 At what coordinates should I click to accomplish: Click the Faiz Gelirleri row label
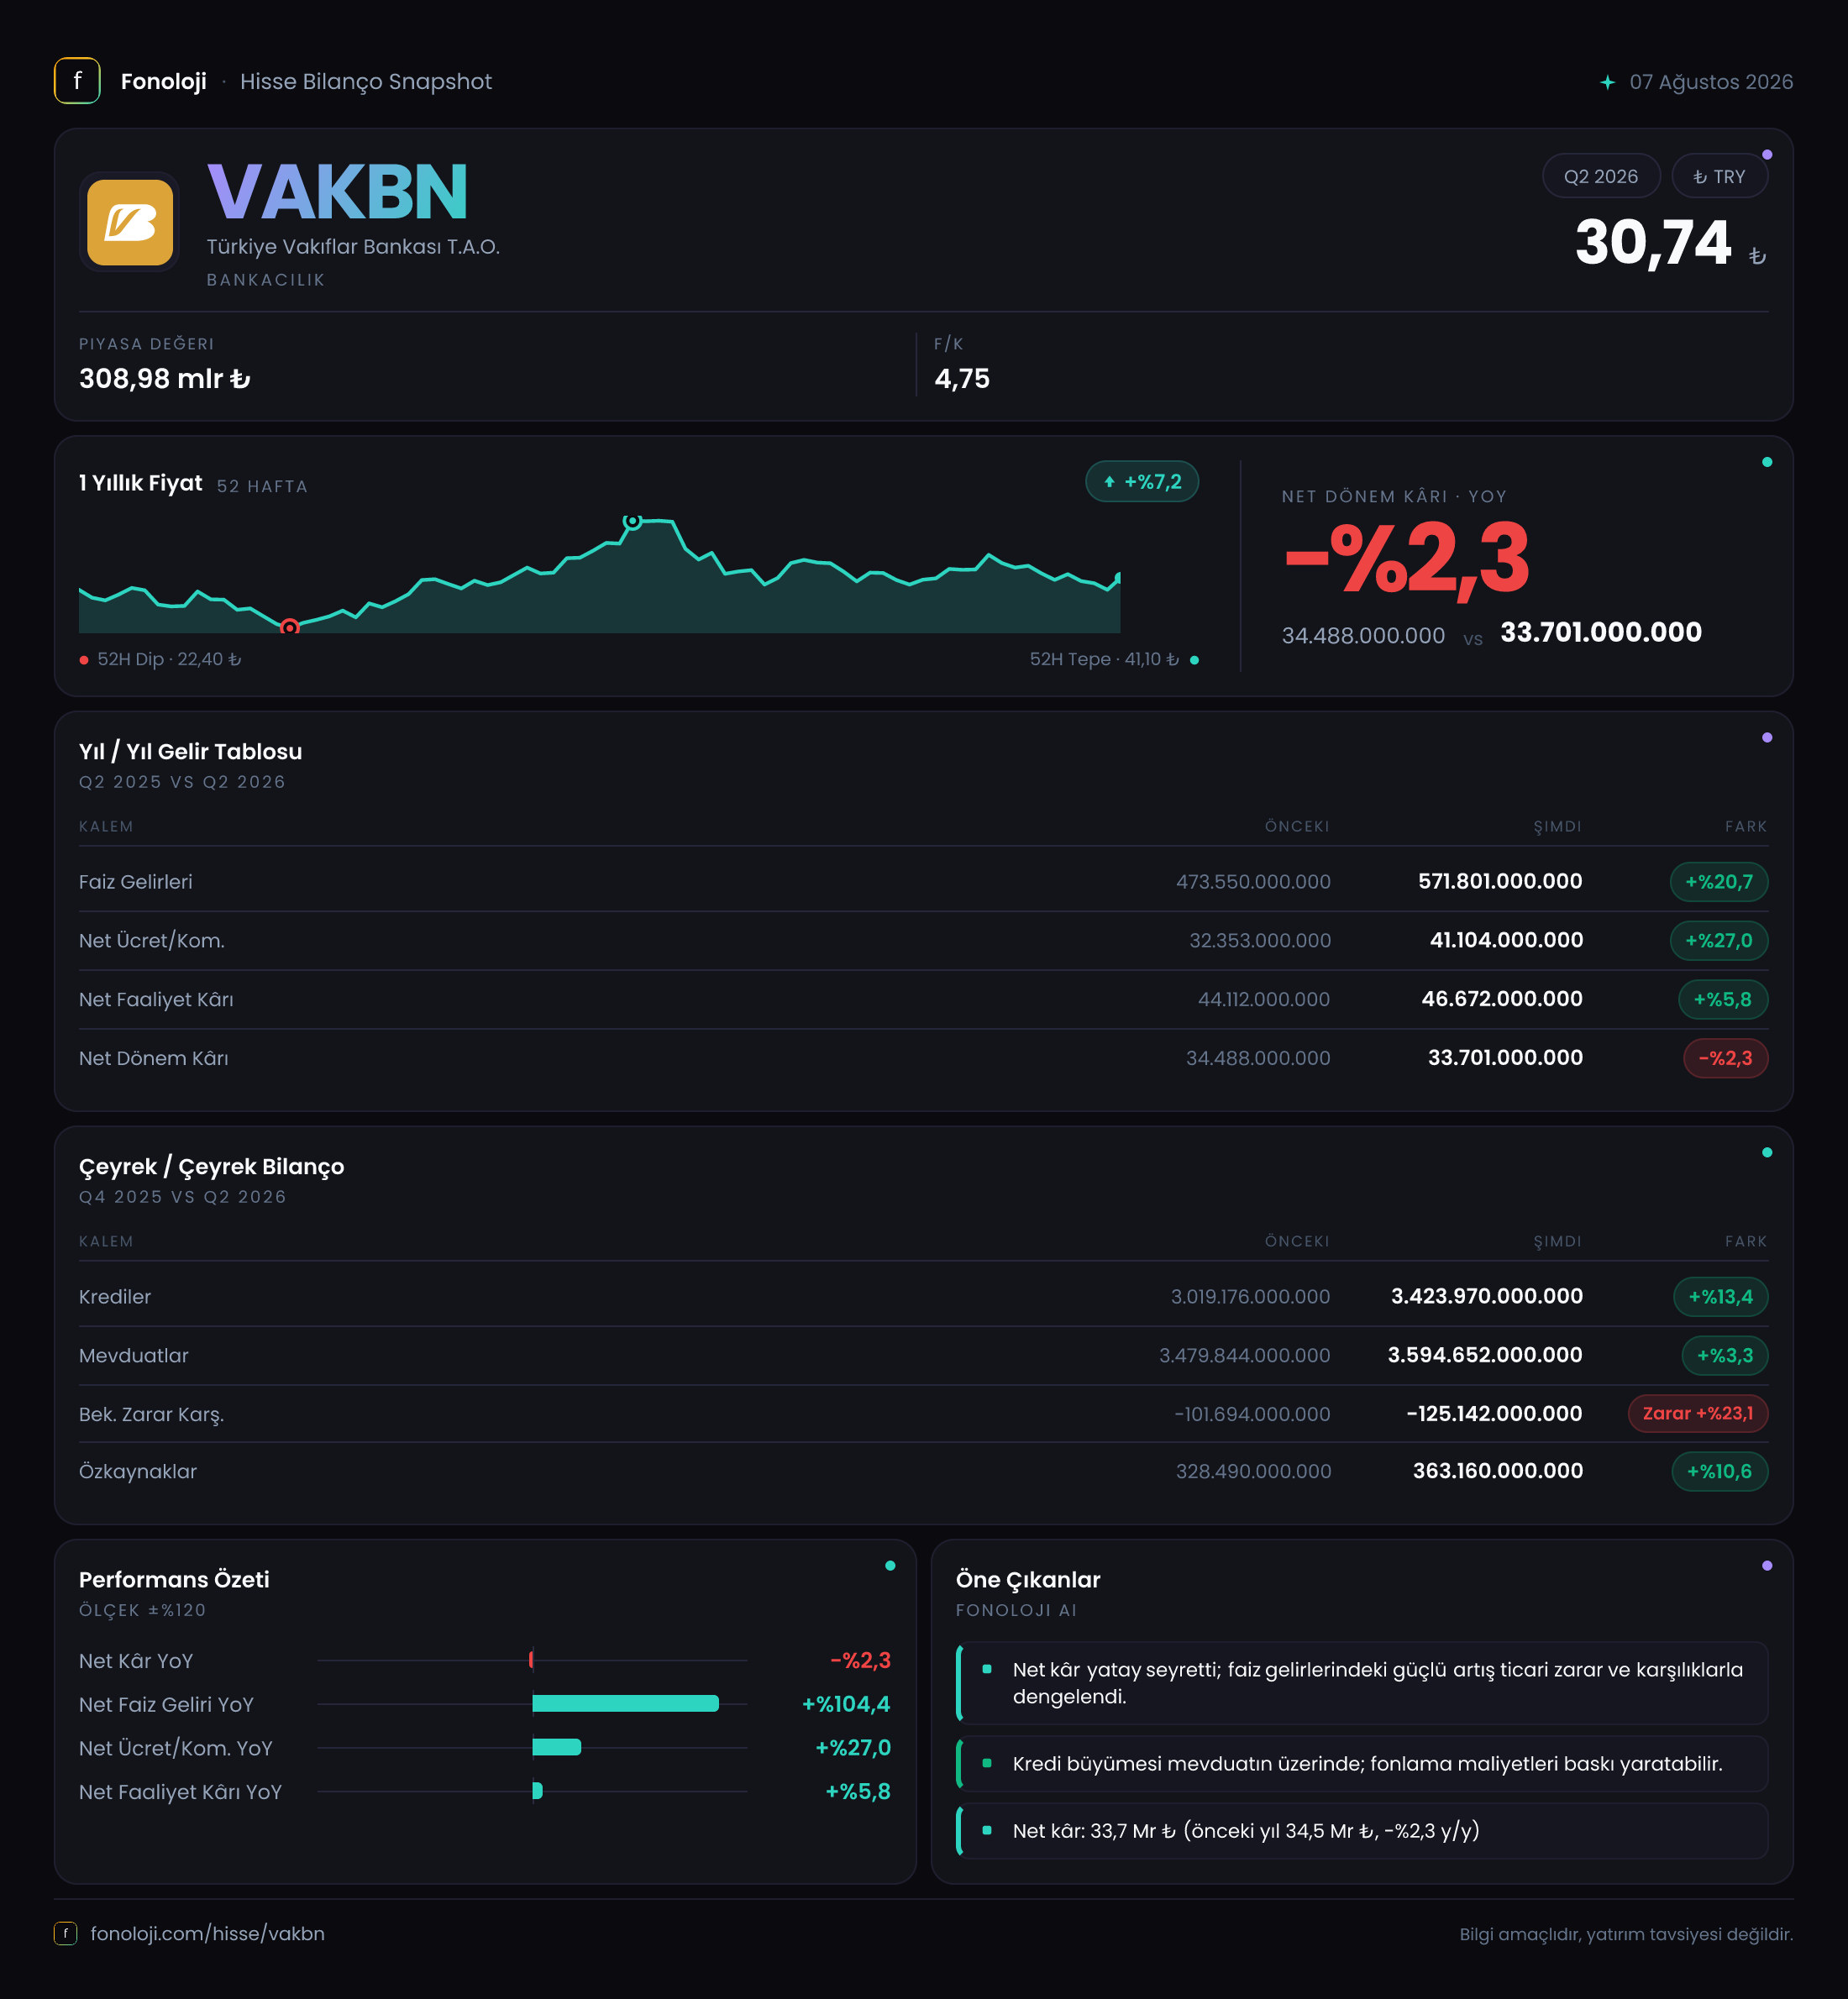136,882
